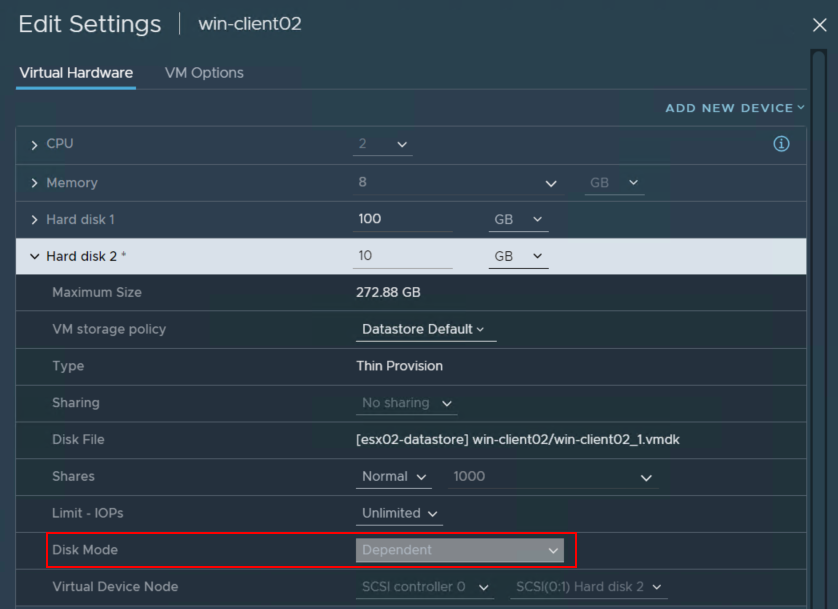Open the CPU count dropdown
The image size is (838, 609).
click(x=384, y=144)
